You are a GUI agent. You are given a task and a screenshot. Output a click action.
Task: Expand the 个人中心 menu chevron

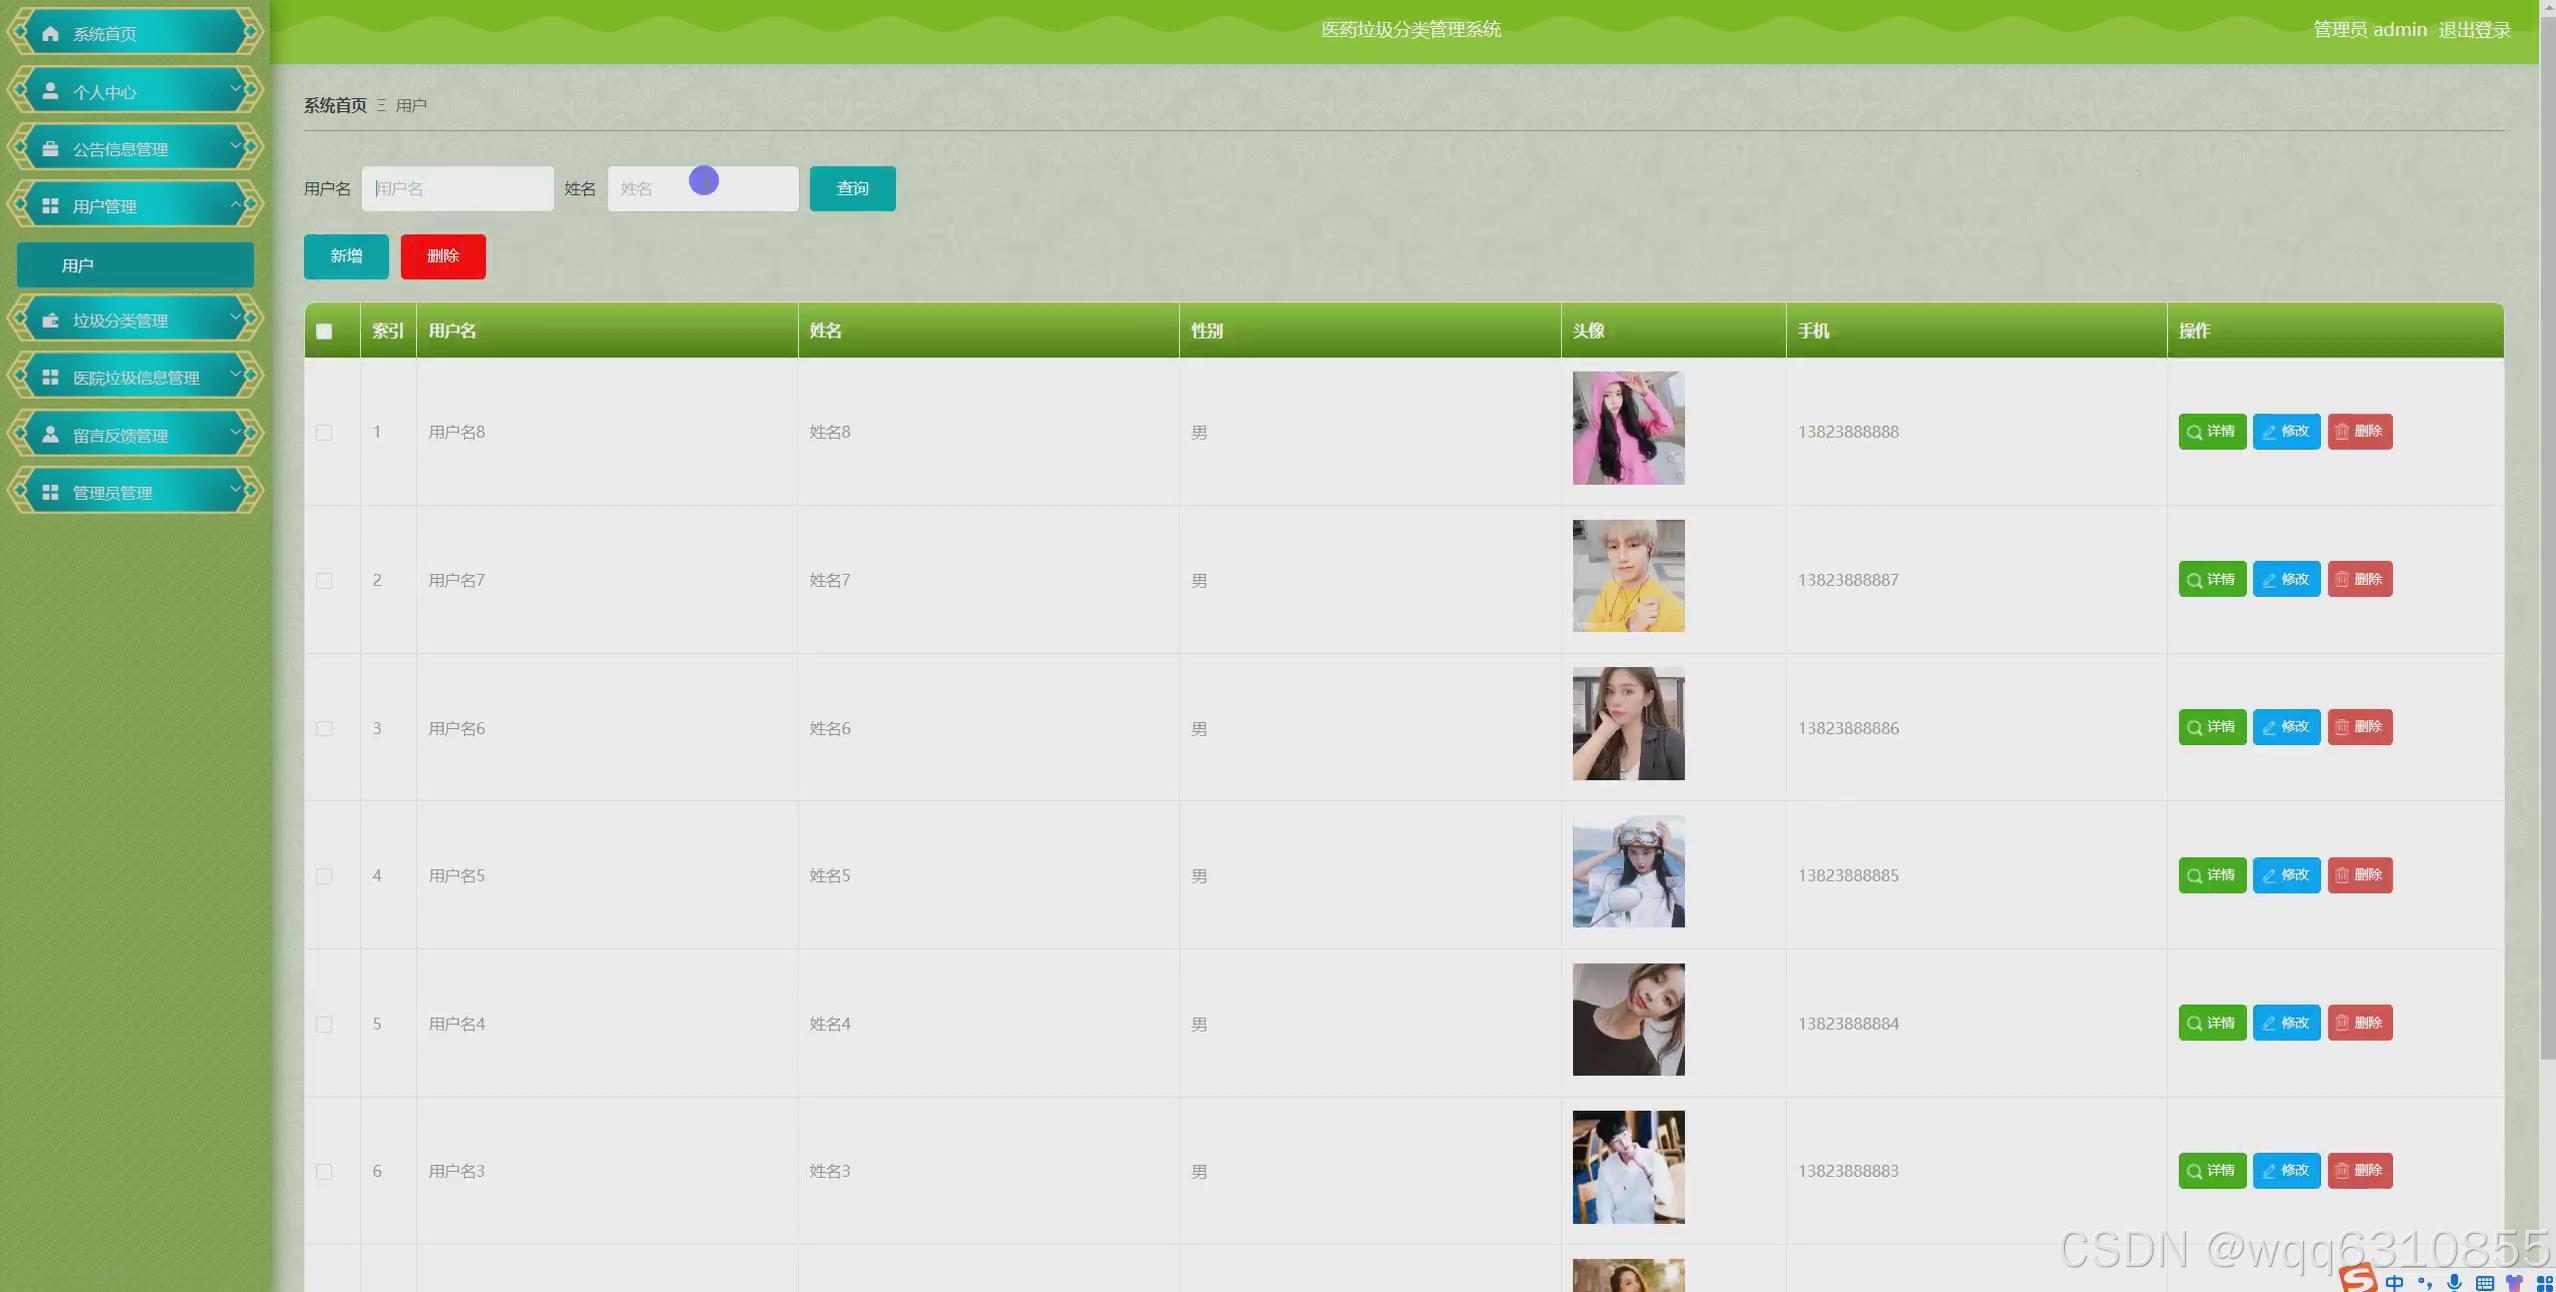[x=236, y=89]
